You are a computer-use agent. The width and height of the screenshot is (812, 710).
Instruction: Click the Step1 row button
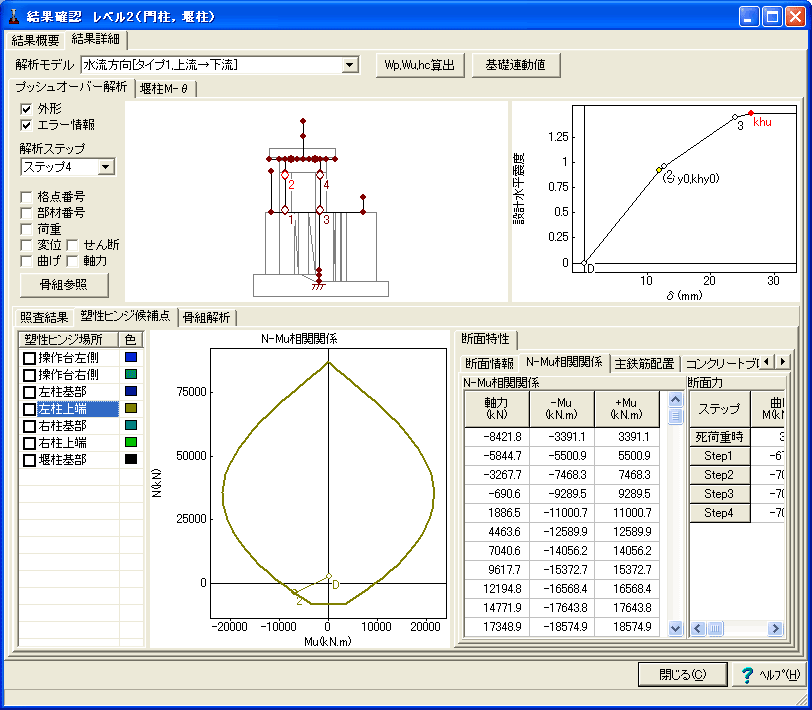(719, 456)
